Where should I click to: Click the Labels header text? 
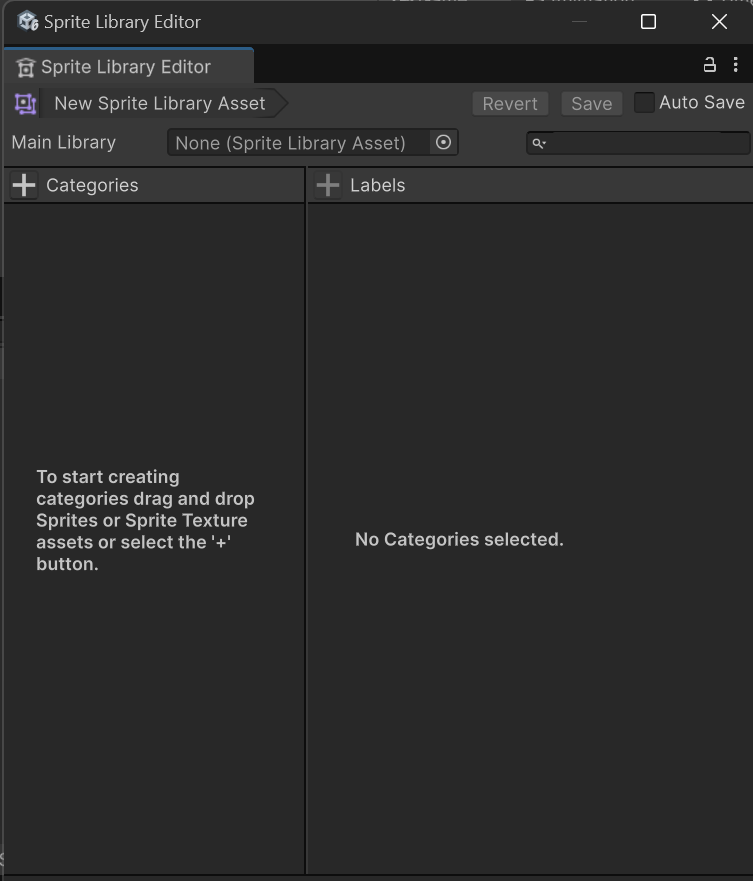coord(378,185)
